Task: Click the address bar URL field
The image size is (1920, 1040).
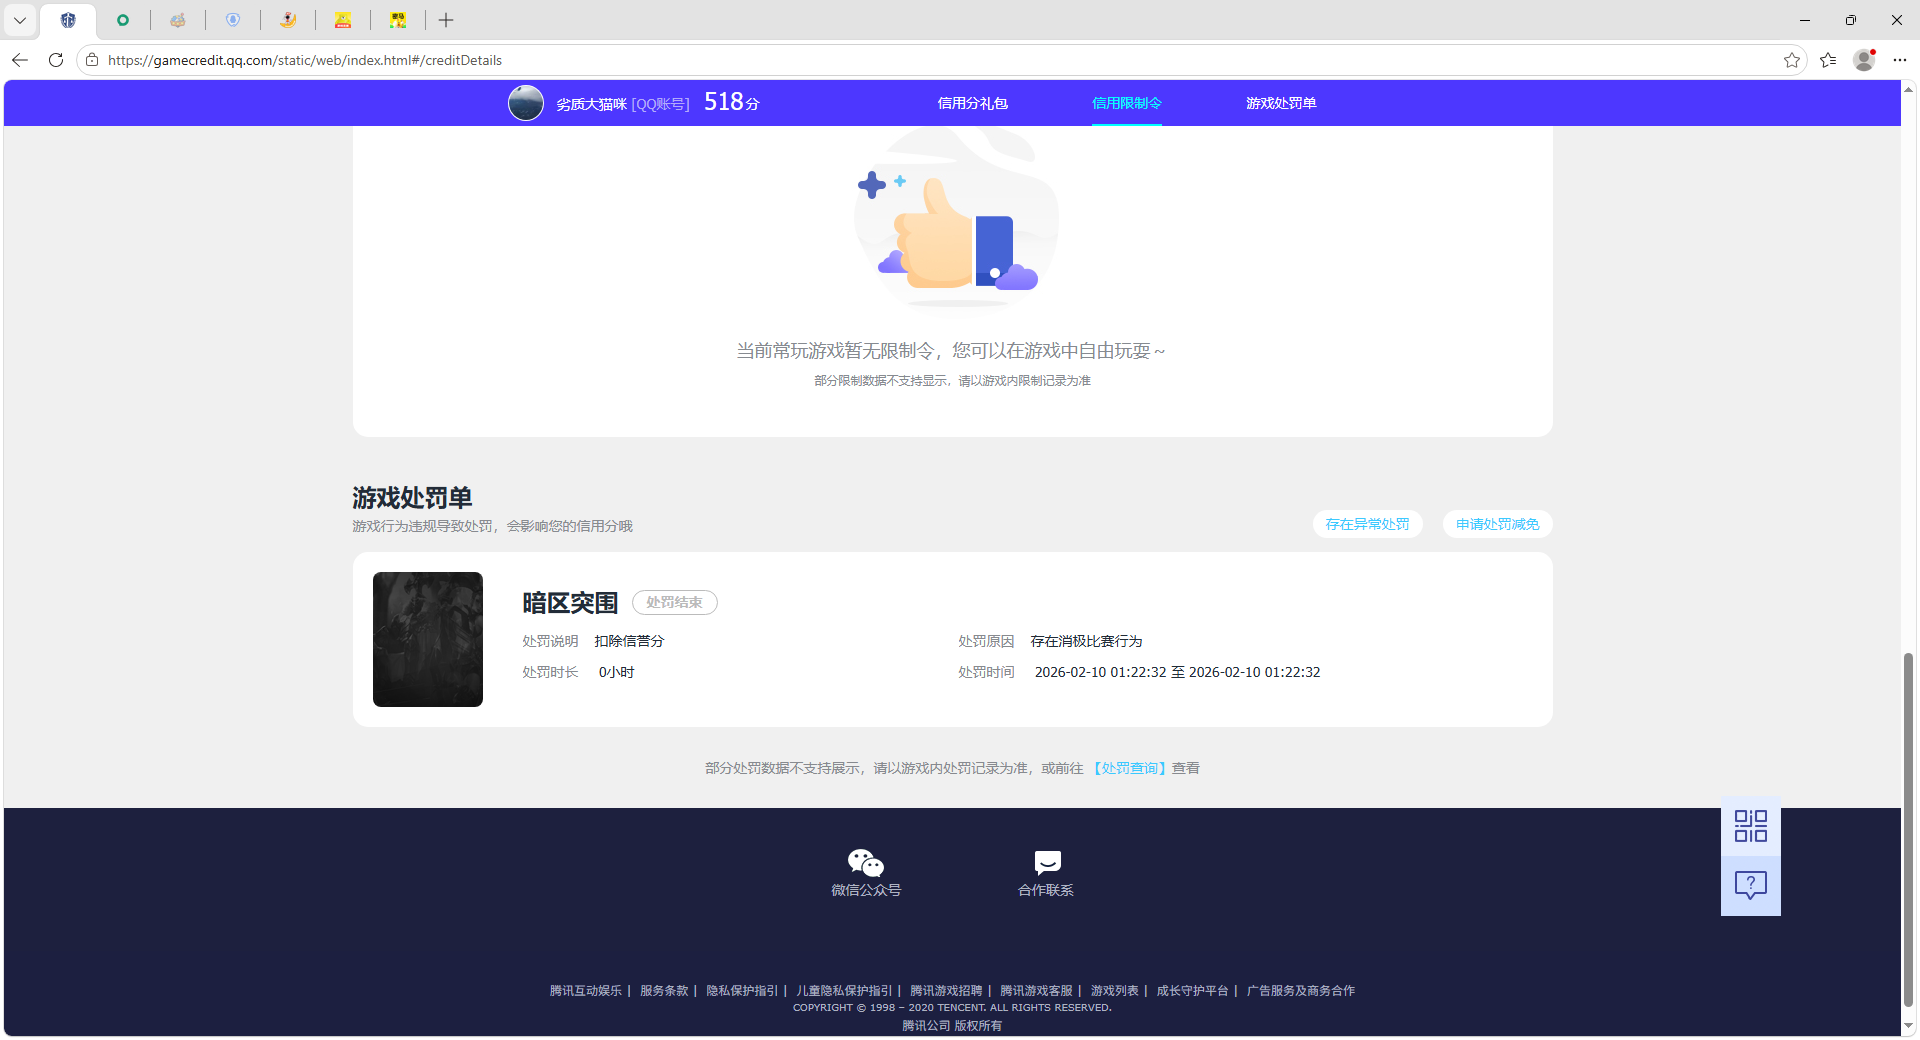Action: [x=940, y=60]
